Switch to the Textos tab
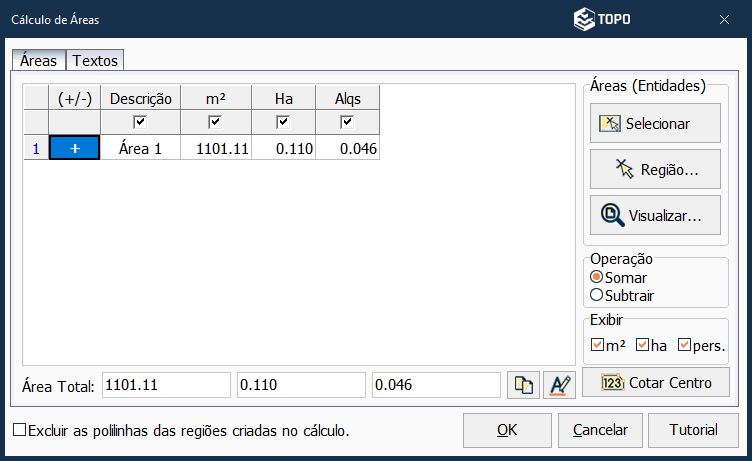The image size is (752, 461). pyautogui.click(x=96, y=61)
